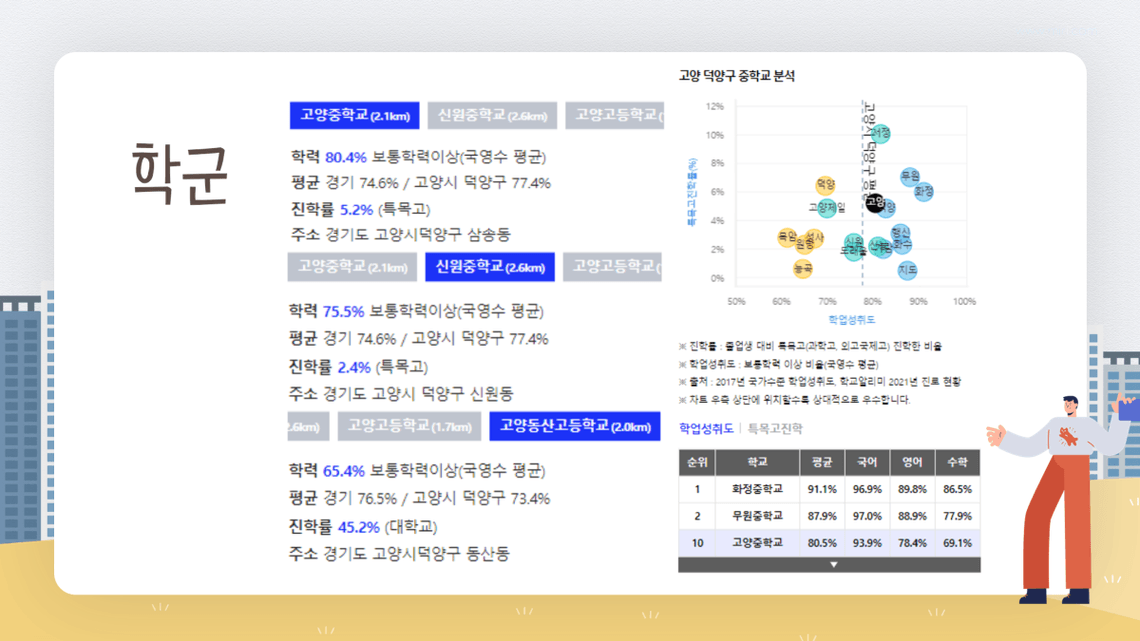Click the 69.1% math score cell
This screenshot has height=641, width=1140.
click(958, 543)
